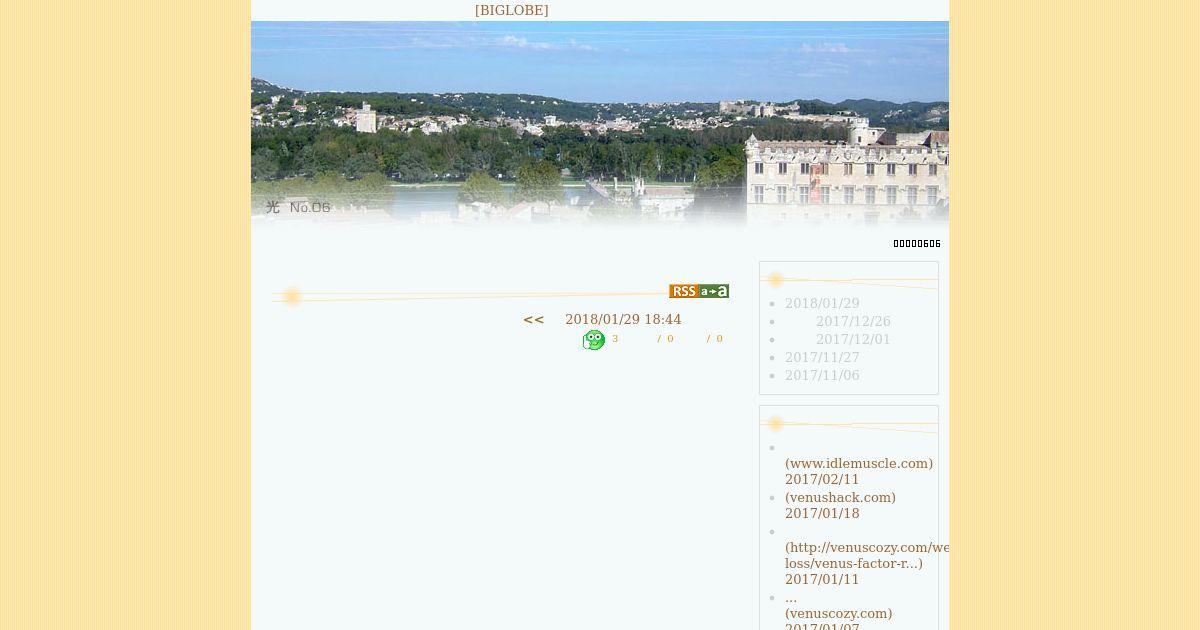Click the 2017/02/11 comment date
1200x630 pixels.
click(x=822, y=480)
